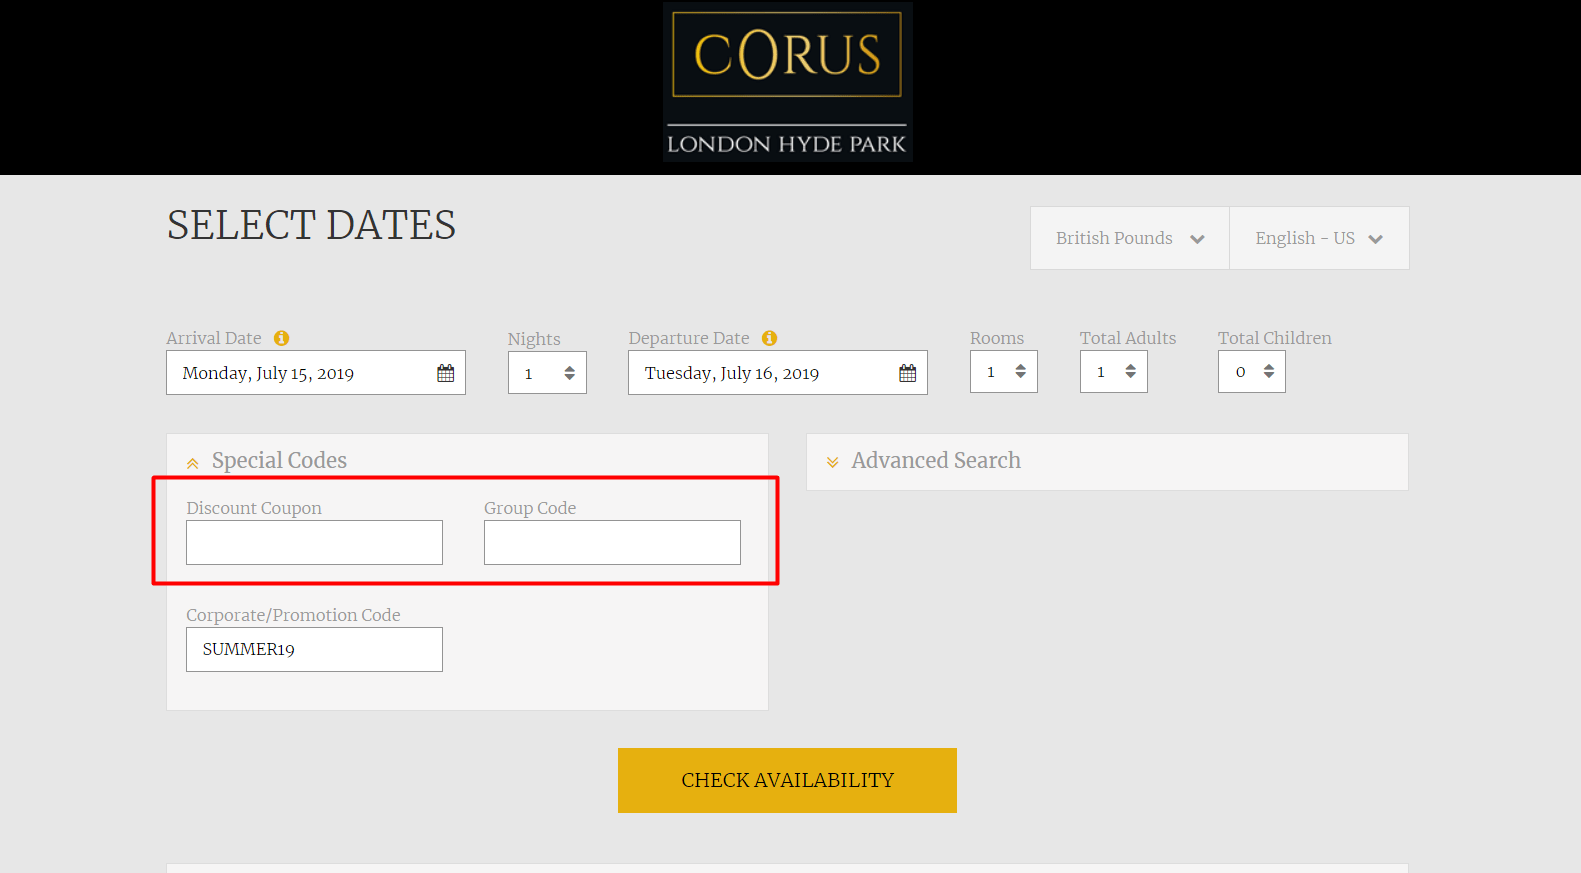
Task: Click the Total Adults label
Action: pos(1128,338)
